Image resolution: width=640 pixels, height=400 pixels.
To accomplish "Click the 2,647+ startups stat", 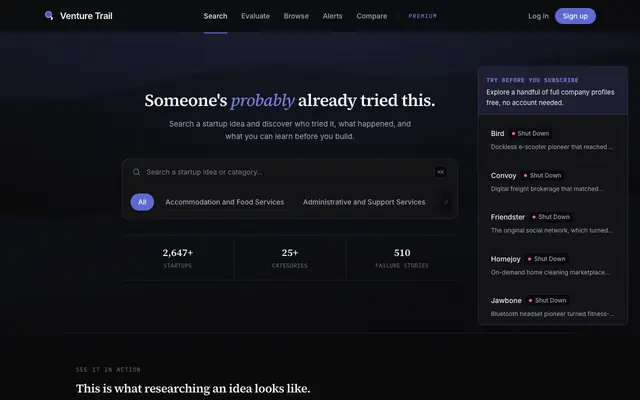I will (178, 258).
